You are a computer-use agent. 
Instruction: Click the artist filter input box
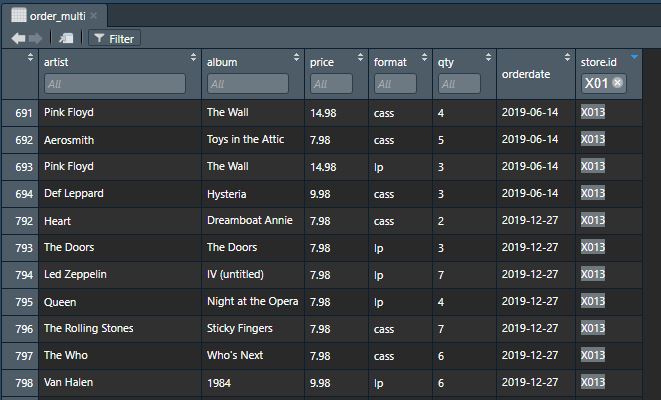pyautogui.click(x=115, y=84)
